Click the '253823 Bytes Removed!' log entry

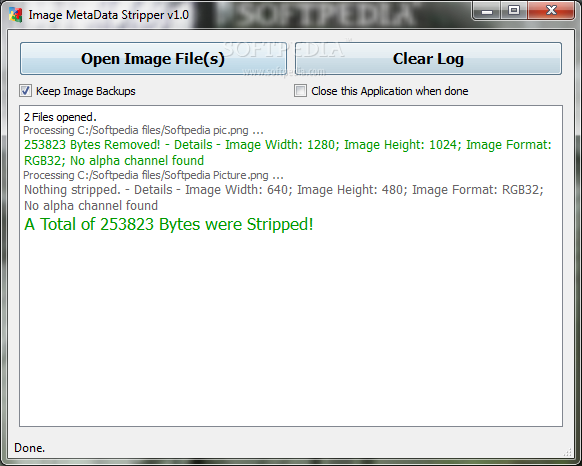[x=288, y=153]
